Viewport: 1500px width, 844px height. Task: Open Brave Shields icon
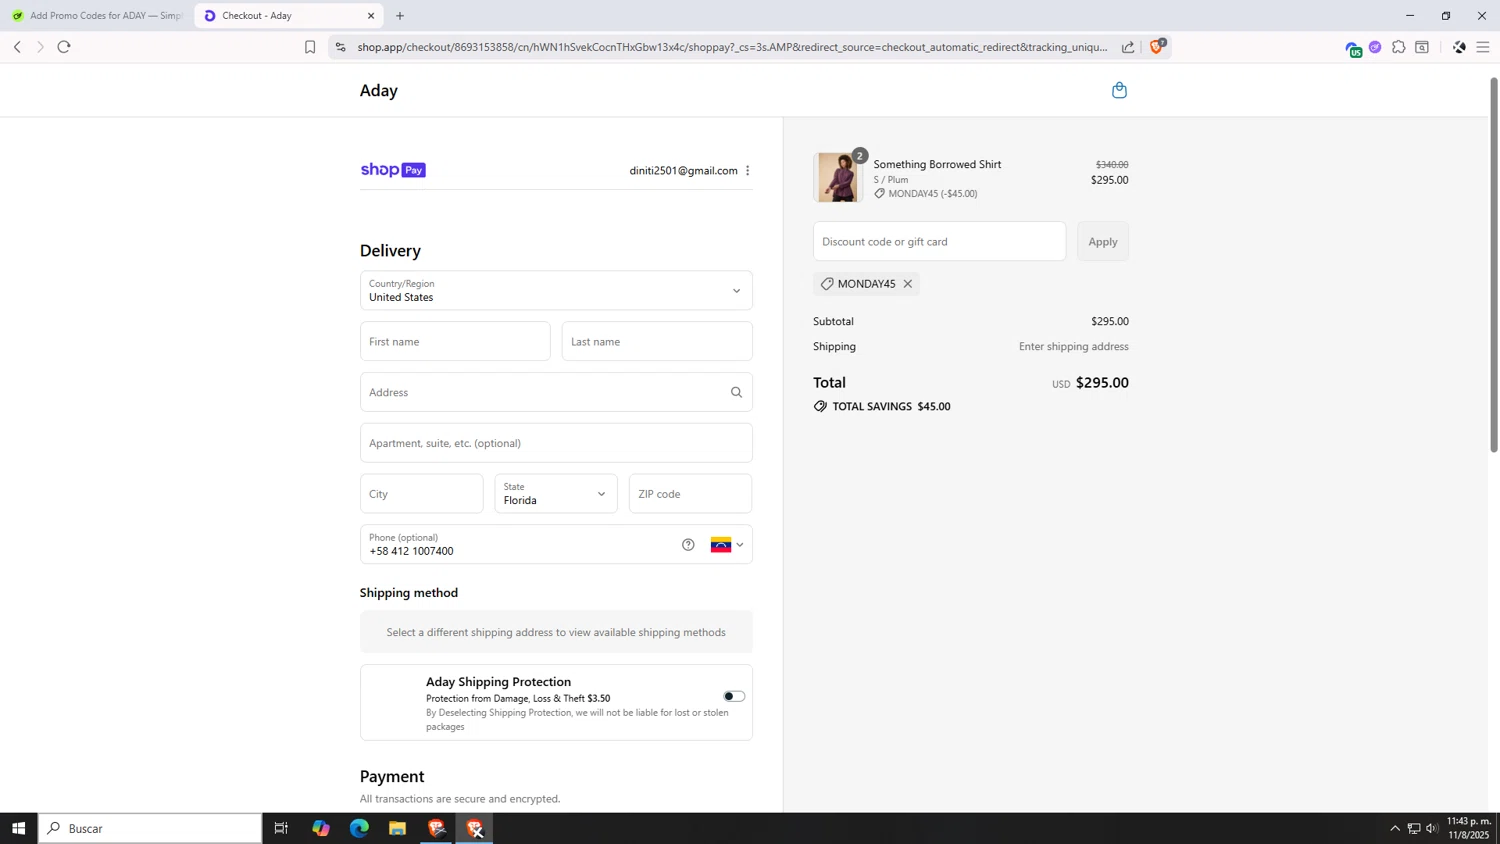click(1157, 46)
